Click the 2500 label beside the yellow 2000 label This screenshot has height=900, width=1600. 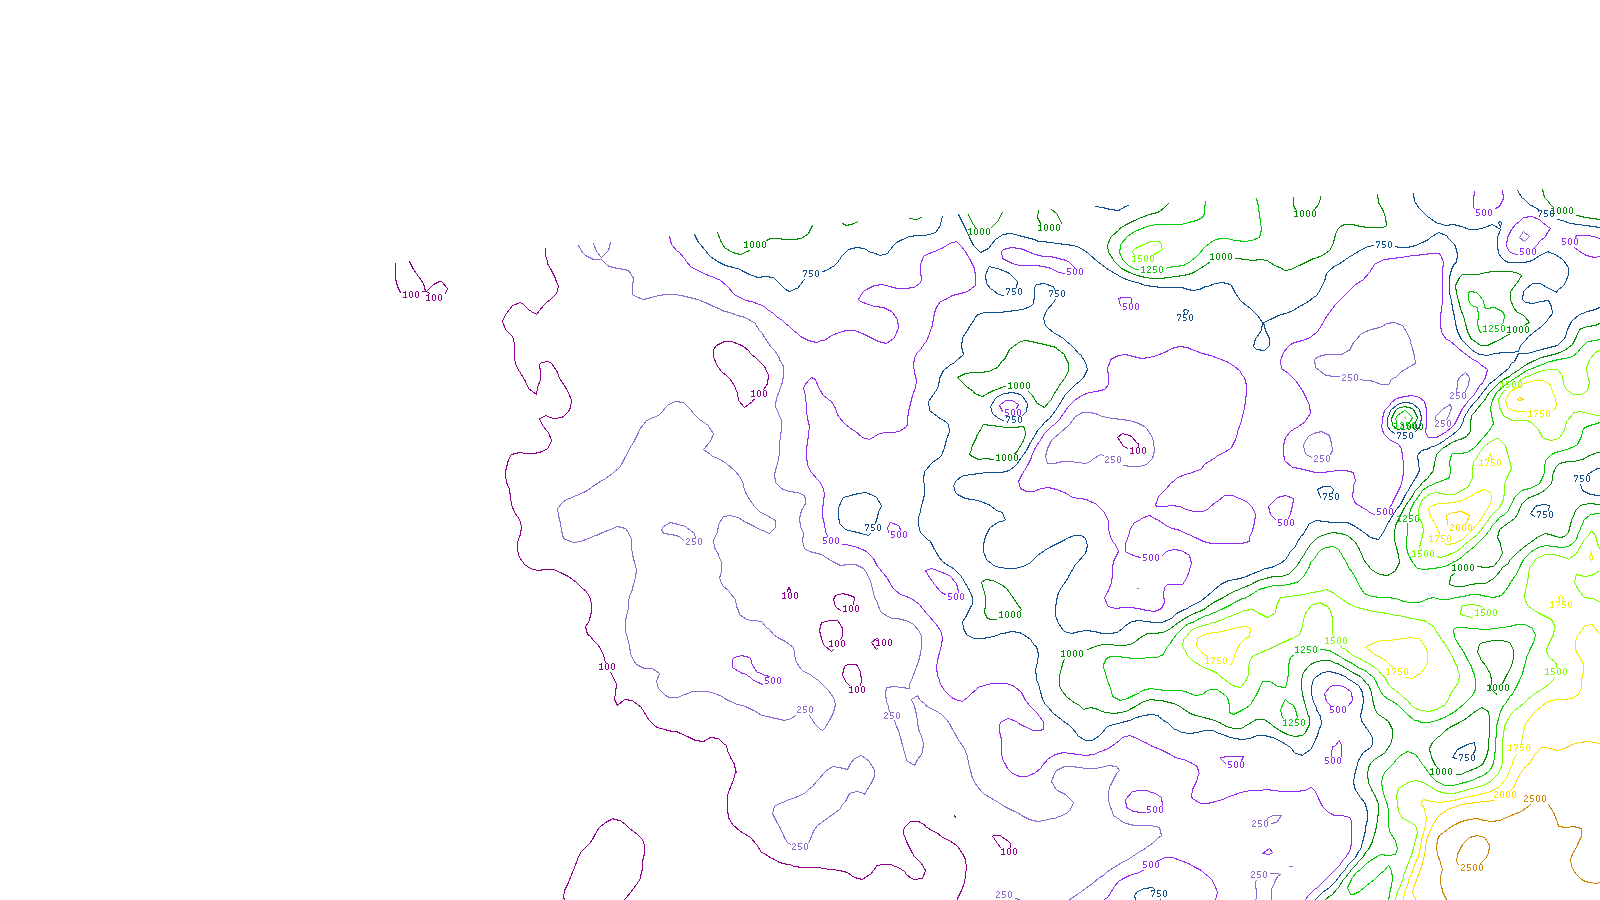coord(1534,799)
